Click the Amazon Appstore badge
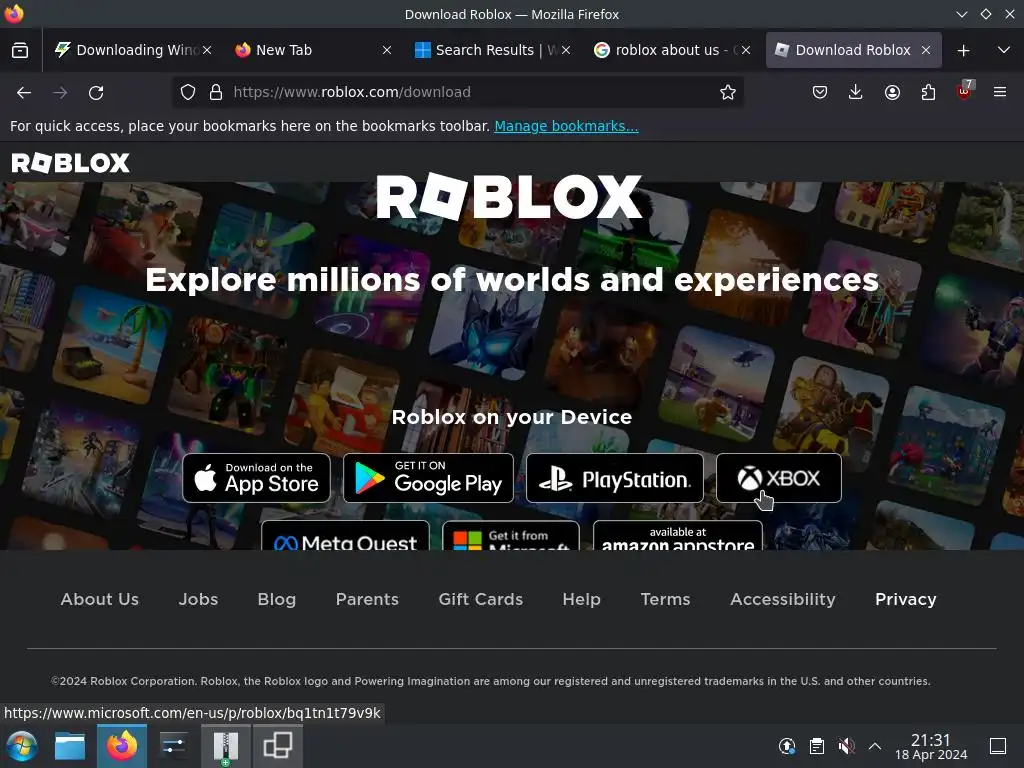This screenshot has width=1024, height=768. pos(678,536)
